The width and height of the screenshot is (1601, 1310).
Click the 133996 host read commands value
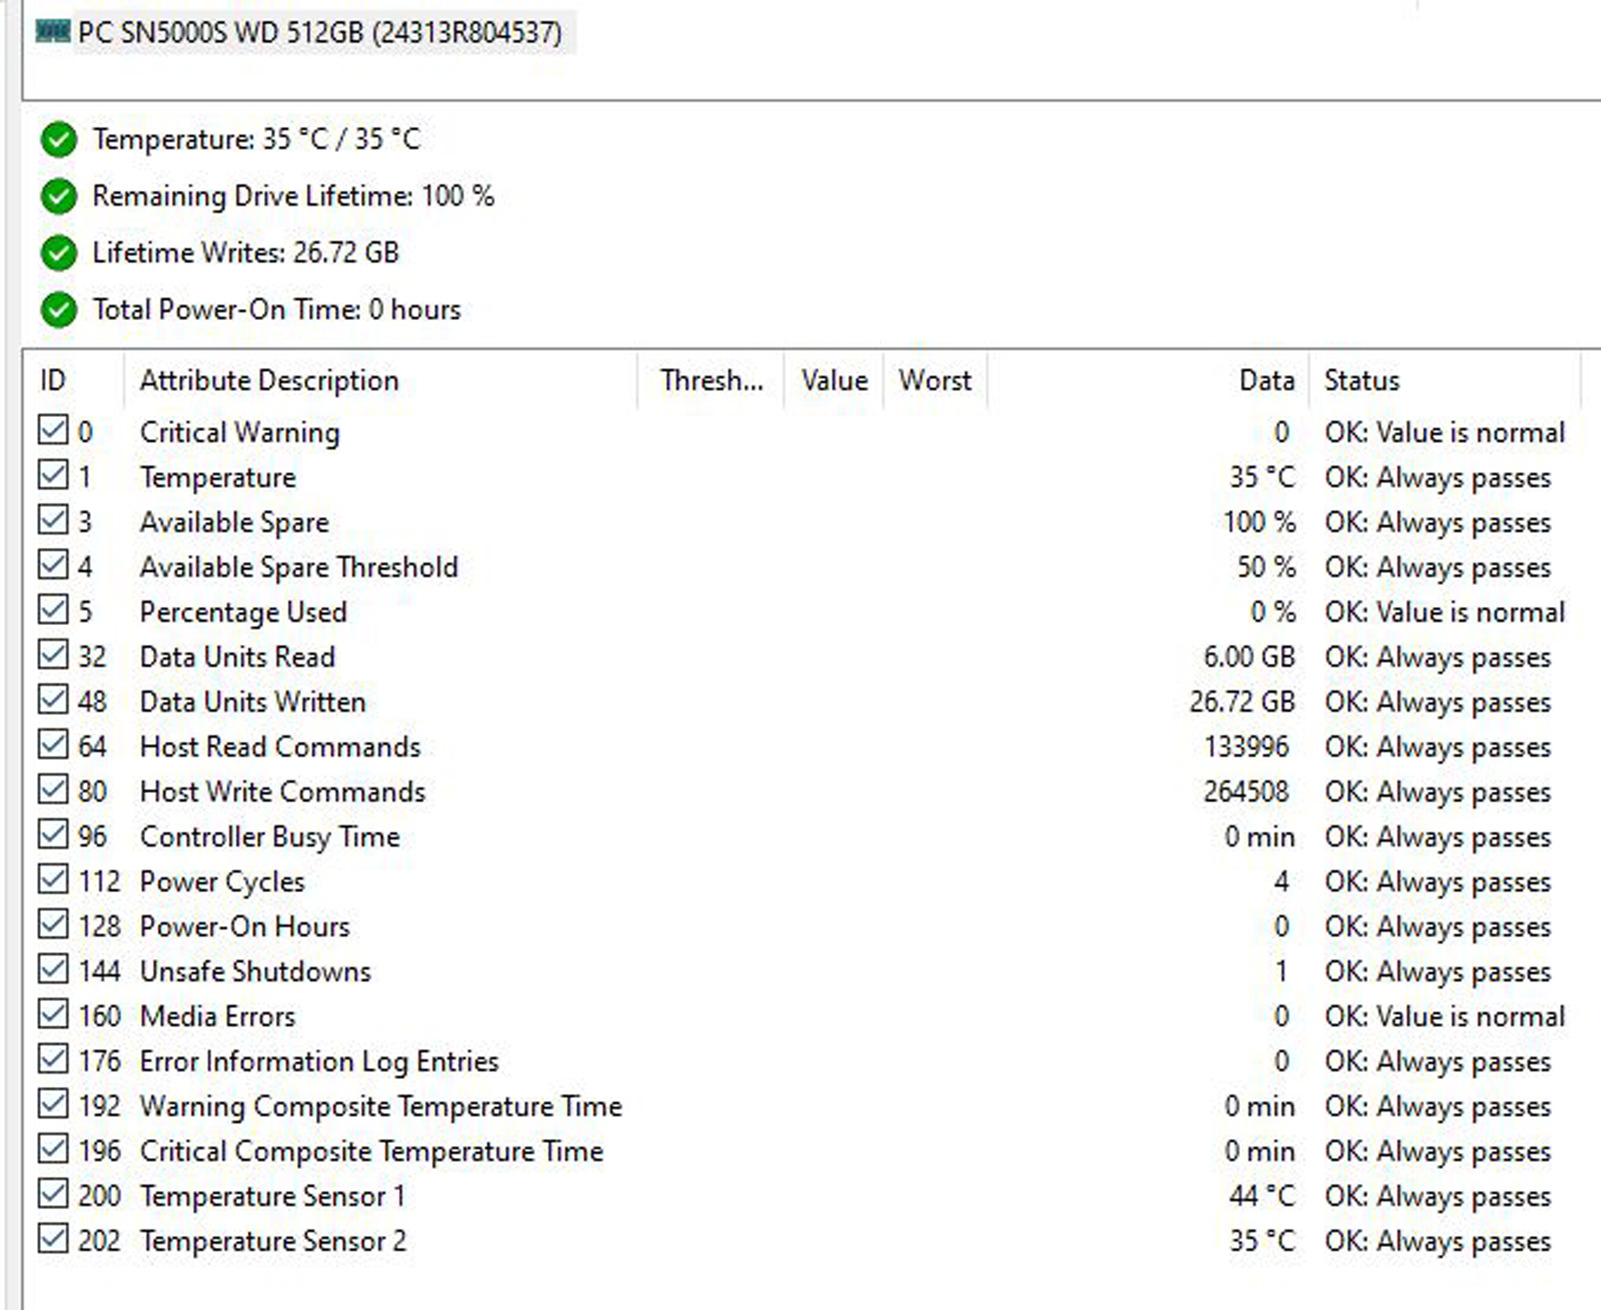point(1247,747)
